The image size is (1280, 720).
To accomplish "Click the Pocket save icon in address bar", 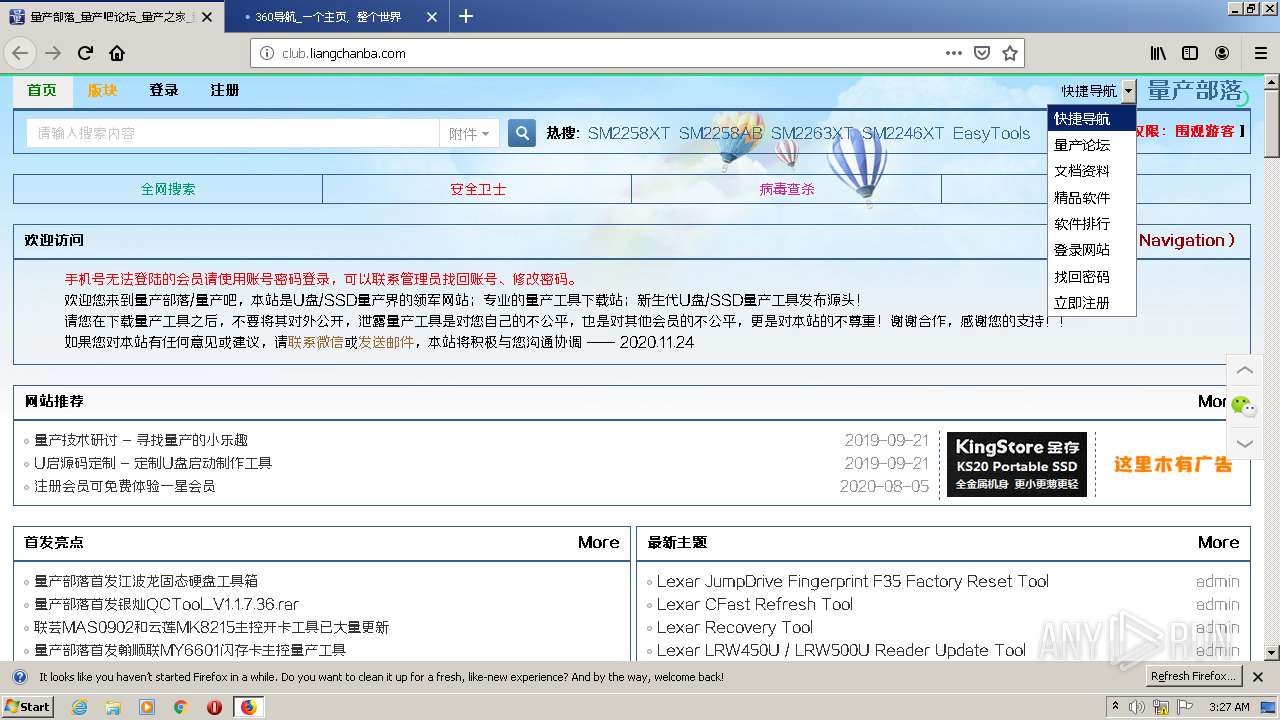I will (982, 53).
